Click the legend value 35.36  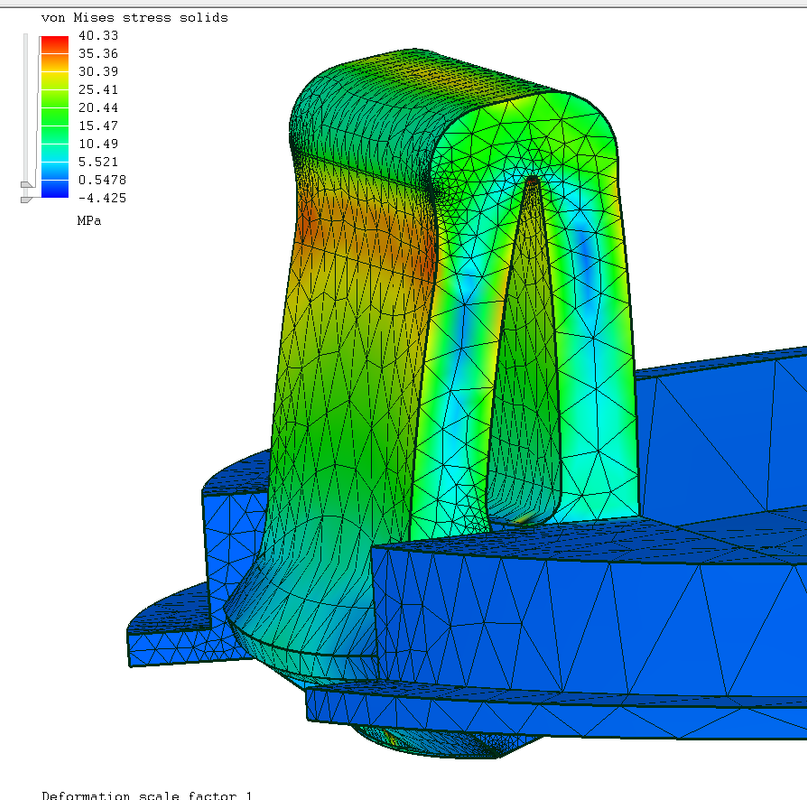(x=98, y=54)
